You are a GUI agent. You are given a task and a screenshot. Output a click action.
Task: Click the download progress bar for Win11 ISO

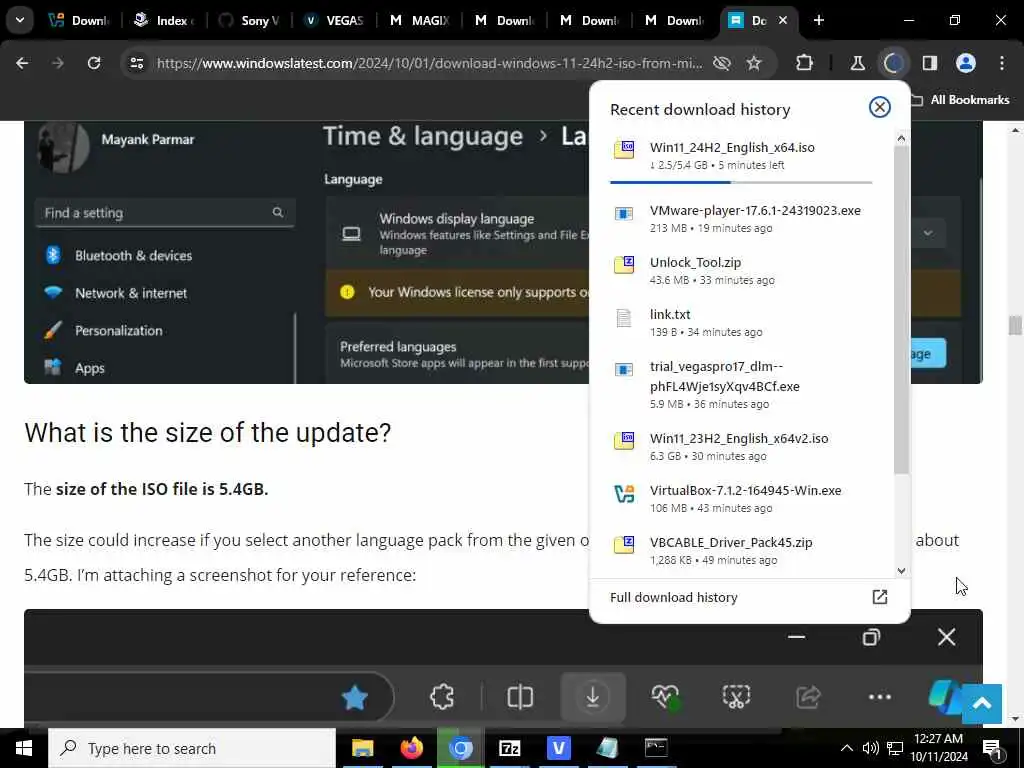(x=741, y=182)
